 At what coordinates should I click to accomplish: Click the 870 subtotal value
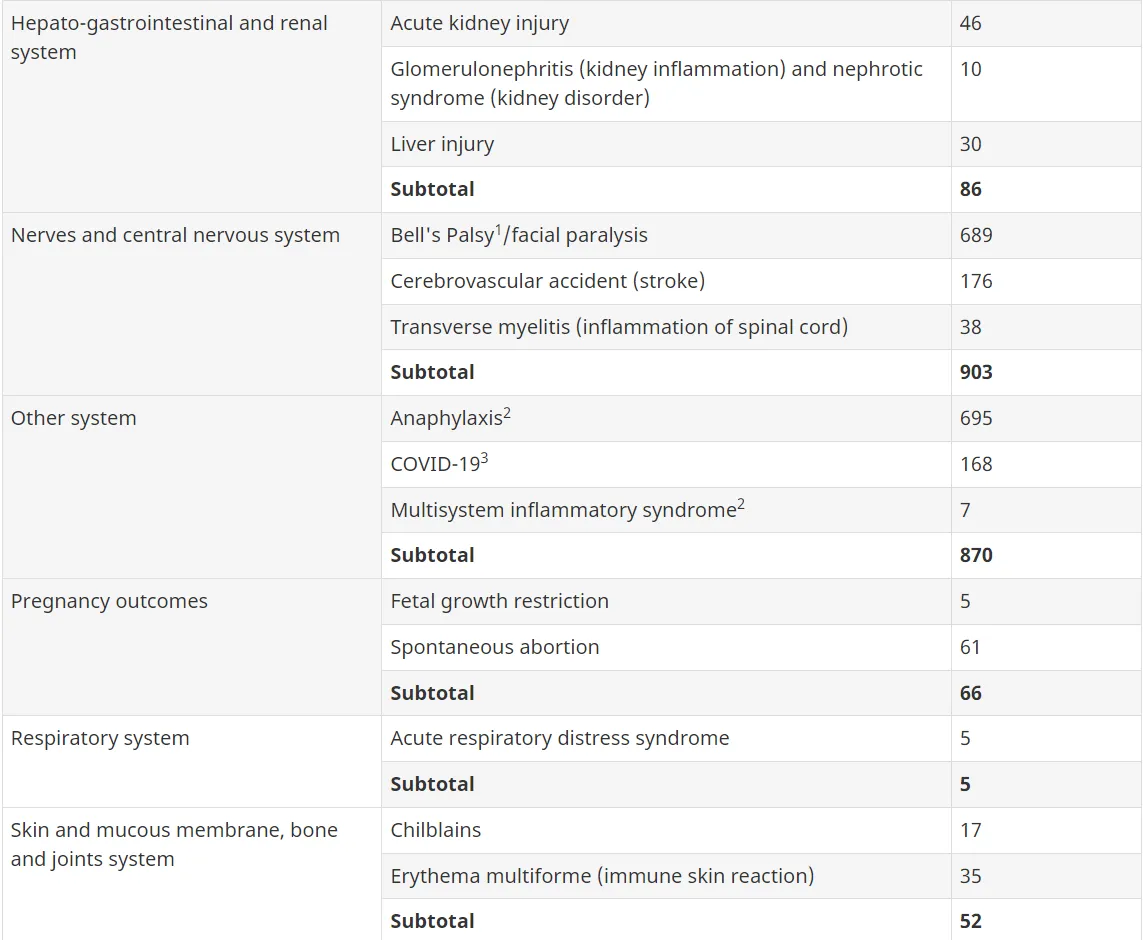(x=976, y=555)
